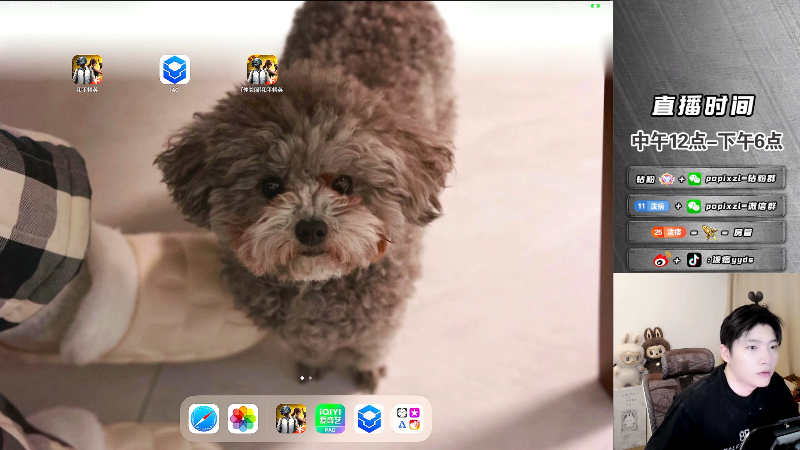Screen dimensions: 800x450
Task: Launch the [体验服]和平精英 test server game
Action: (x=262, y=70)
